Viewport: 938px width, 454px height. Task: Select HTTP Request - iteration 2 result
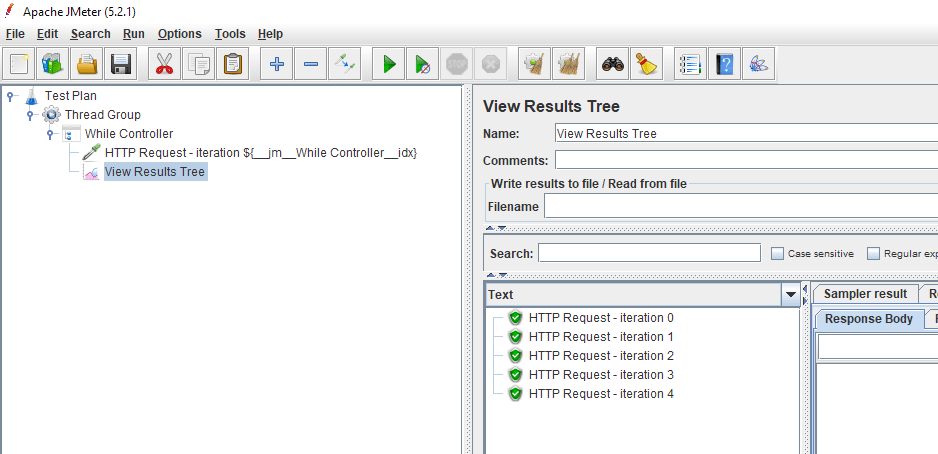(x=601, y=356)
